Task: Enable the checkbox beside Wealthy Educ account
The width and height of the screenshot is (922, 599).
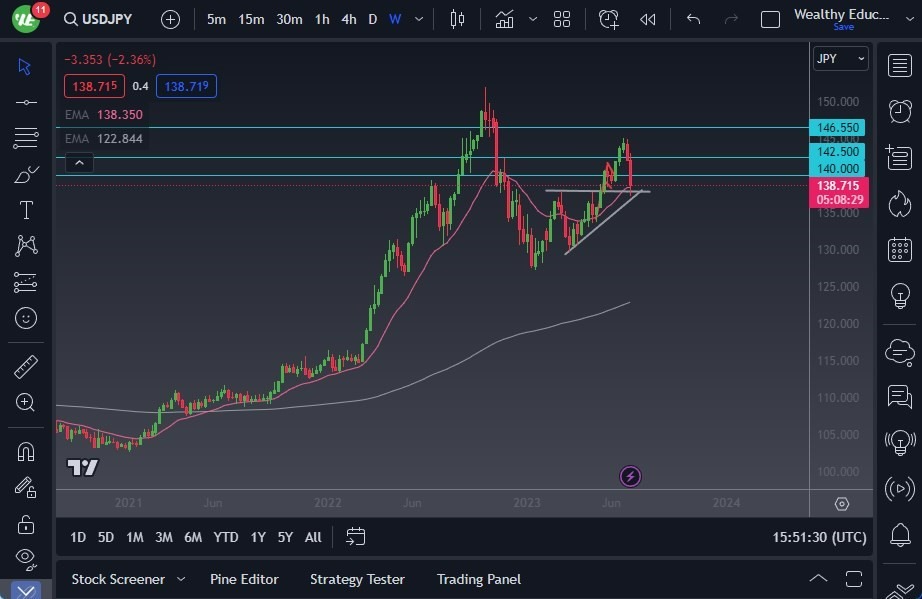Action: tap(771, 18)
